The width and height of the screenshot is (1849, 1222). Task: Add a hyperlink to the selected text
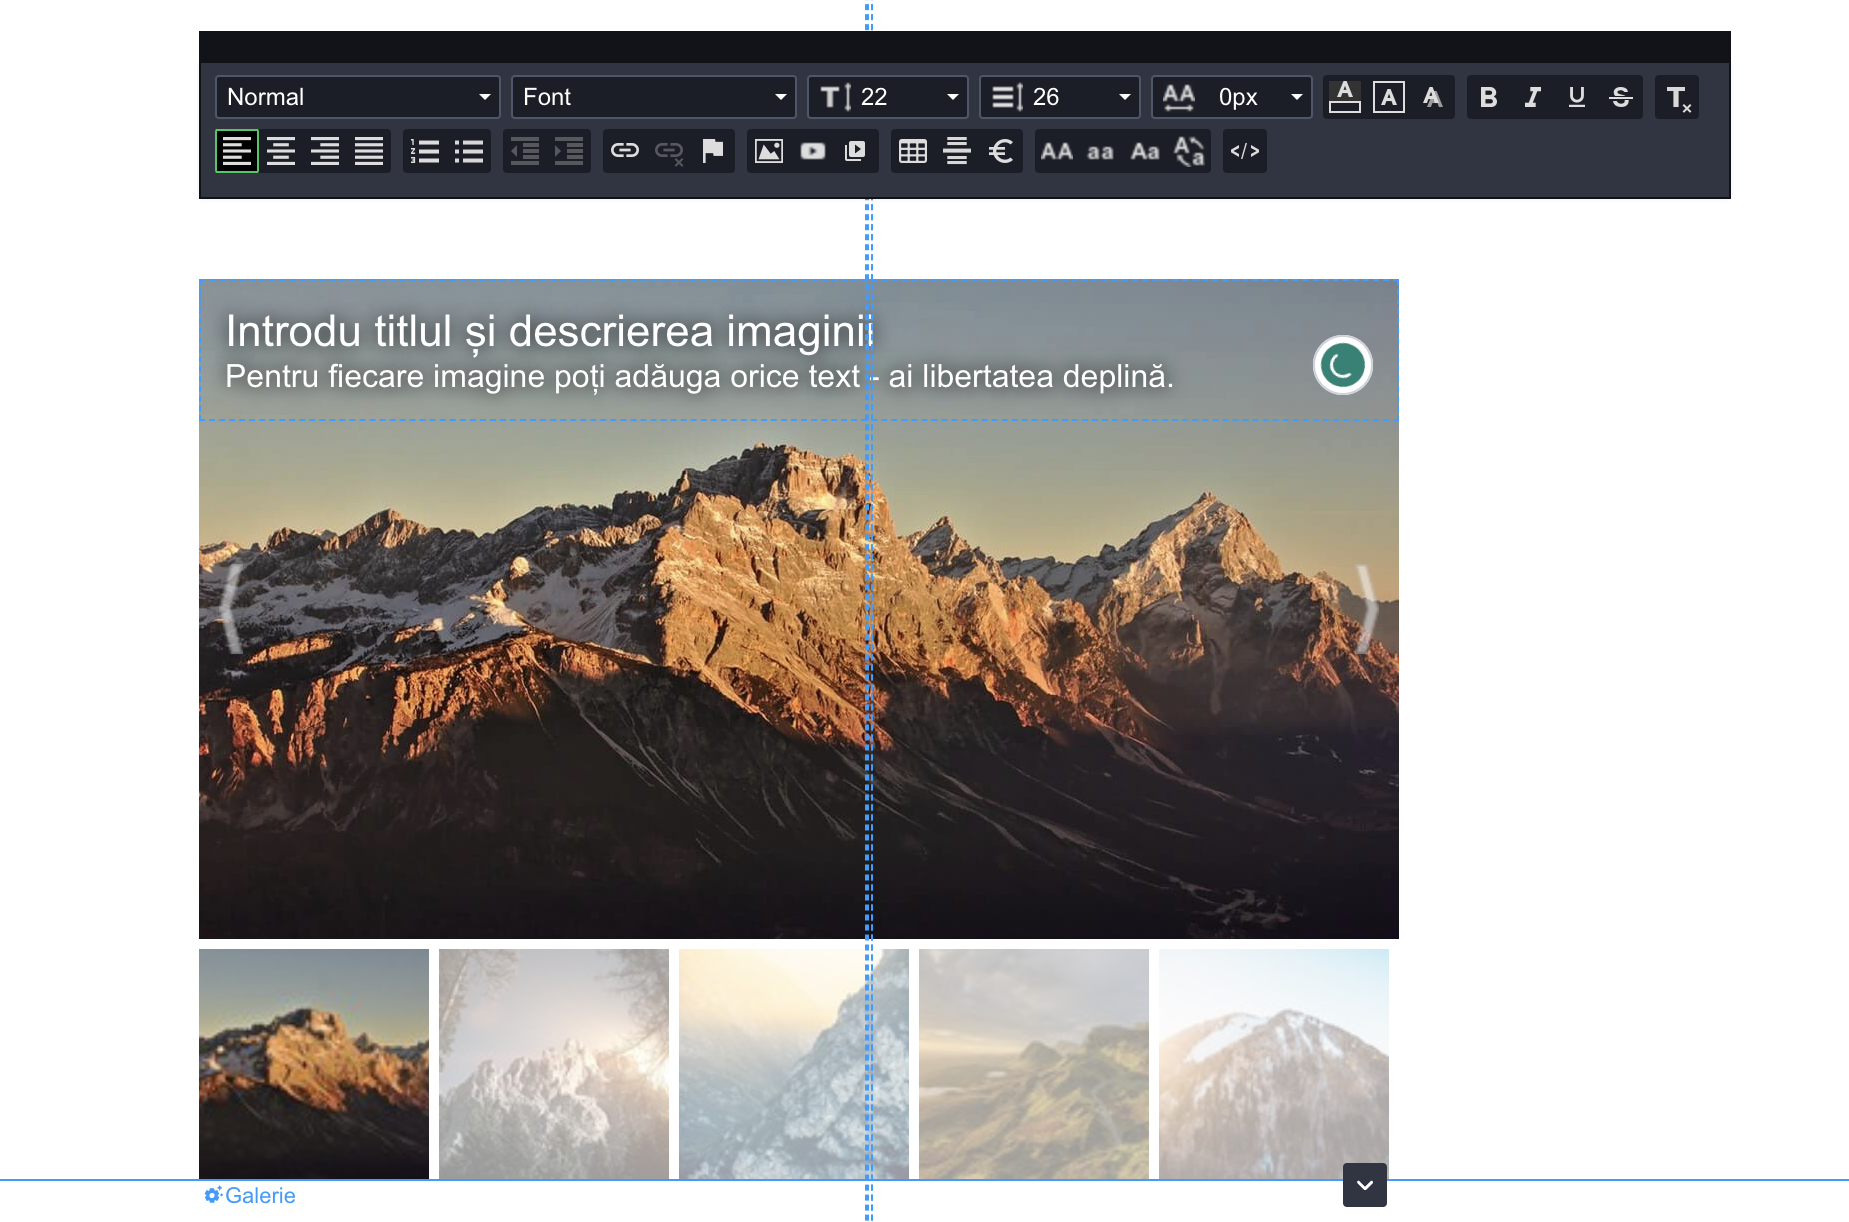click(x=624, y=151)
